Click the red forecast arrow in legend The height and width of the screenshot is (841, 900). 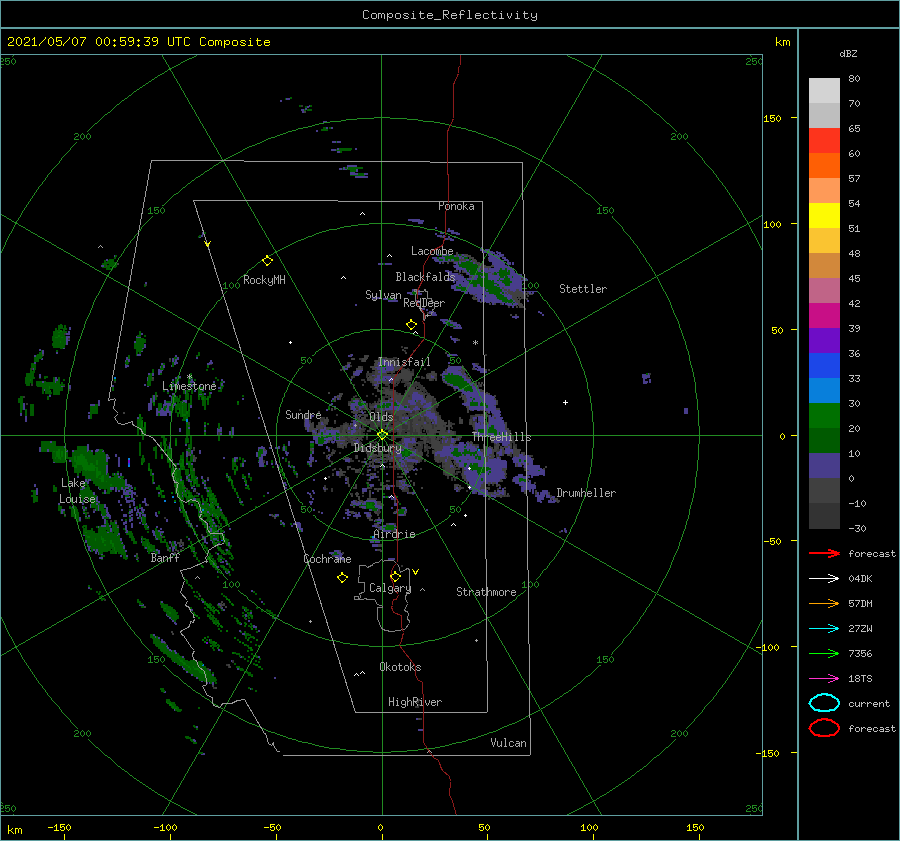[824, 553]
